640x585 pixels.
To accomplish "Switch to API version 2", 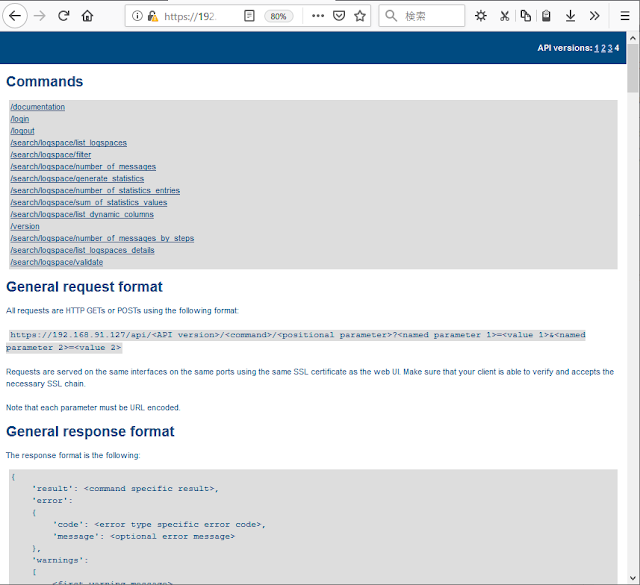I will click(603, 48).
